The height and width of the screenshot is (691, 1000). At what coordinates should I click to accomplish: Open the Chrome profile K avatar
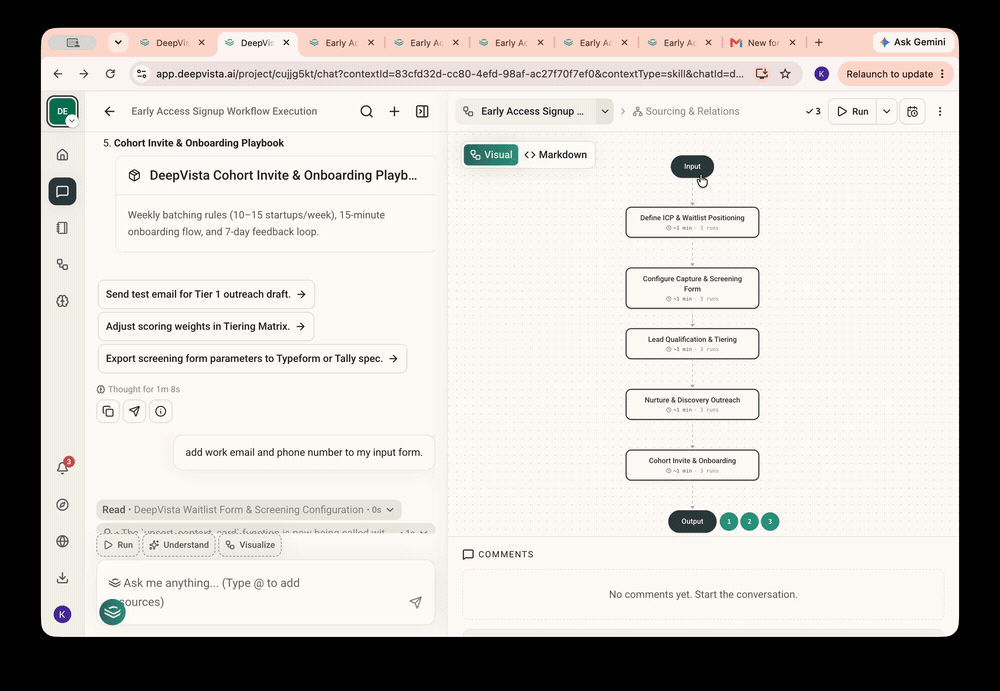pyautogui.click(x=821, y=74)
